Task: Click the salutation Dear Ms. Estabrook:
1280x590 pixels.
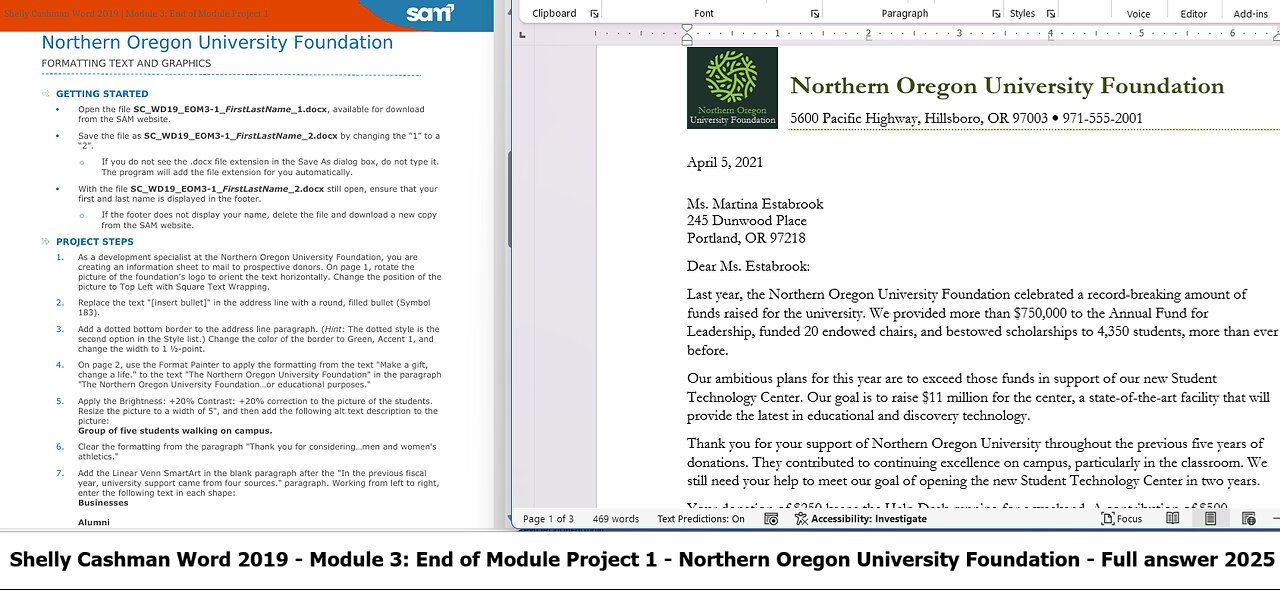Action: 748,266
